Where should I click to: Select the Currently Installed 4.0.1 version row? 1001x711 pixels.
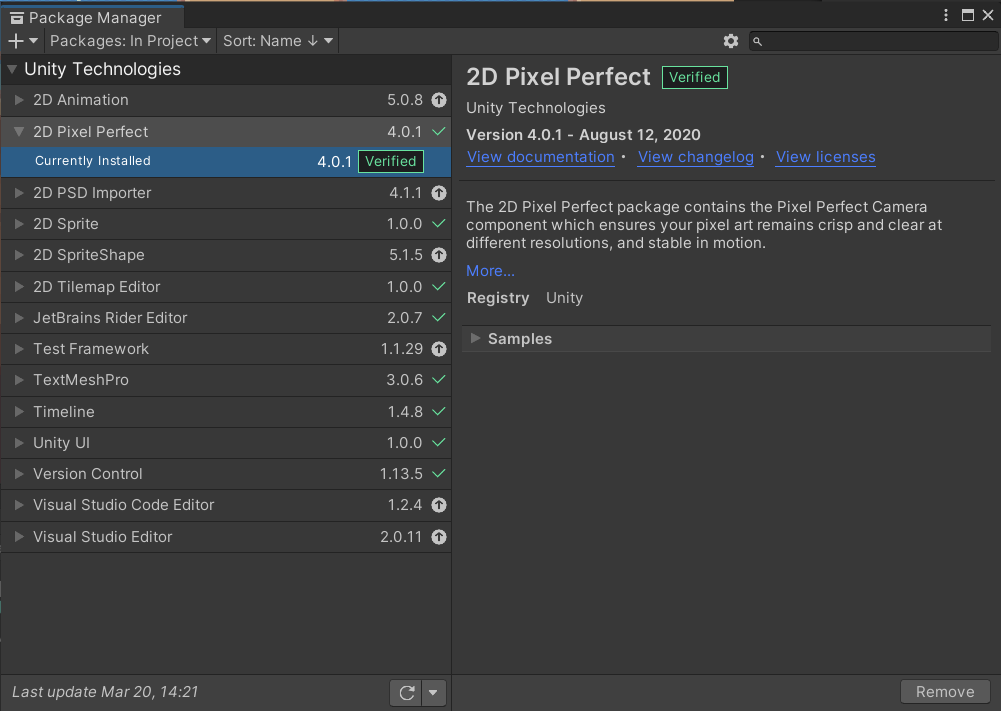pyautogui.click(x=225, y=161)
